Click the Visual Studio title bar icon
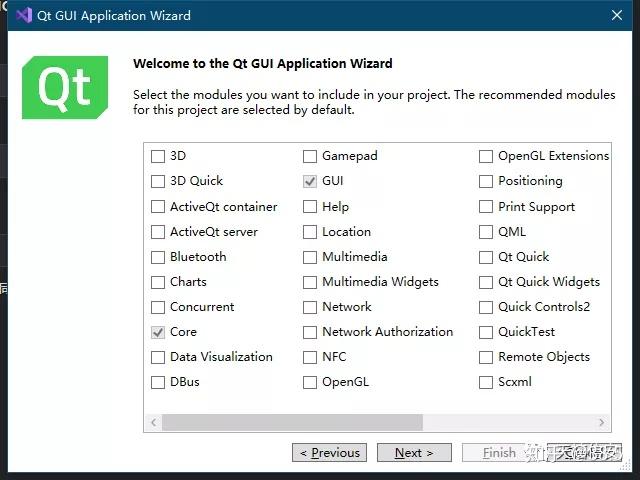Image resolution: width=640 pixels, height=480 pixels. coord(23,16)
